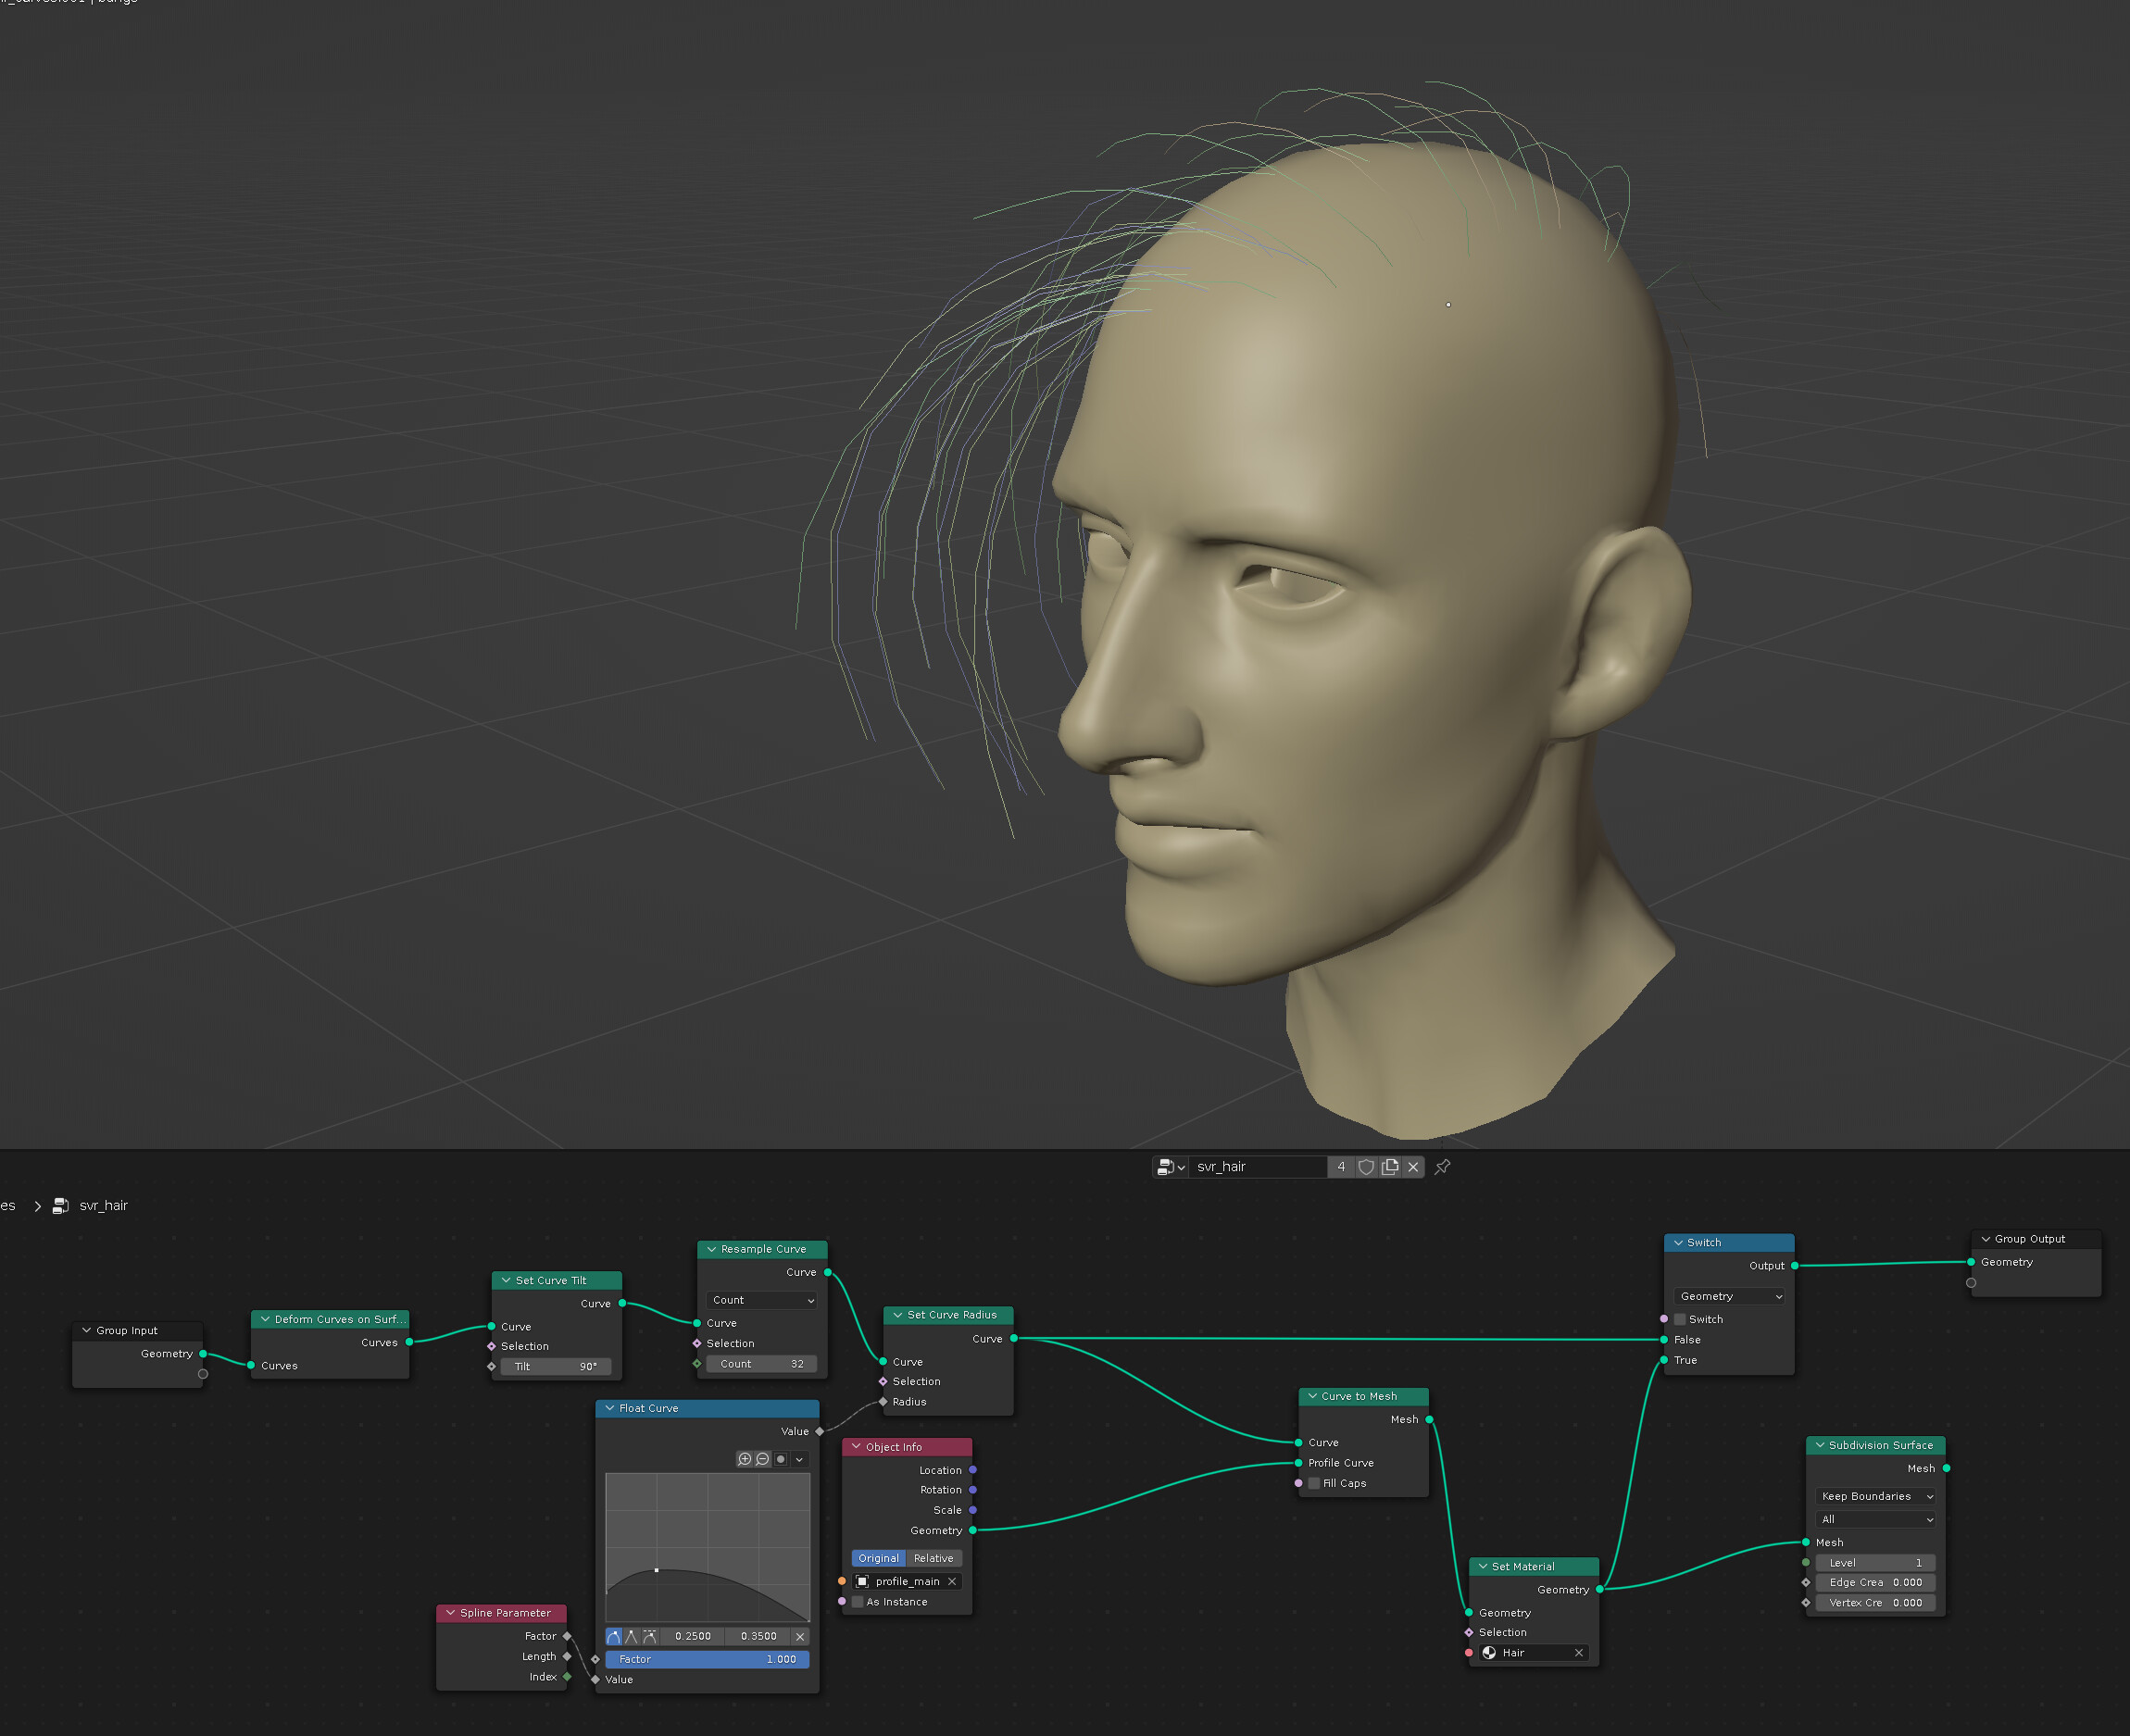2130x1736 pixels.
Task: Open Resample Curve Count mode dropdown
Action: click(x=762, y=1301)
